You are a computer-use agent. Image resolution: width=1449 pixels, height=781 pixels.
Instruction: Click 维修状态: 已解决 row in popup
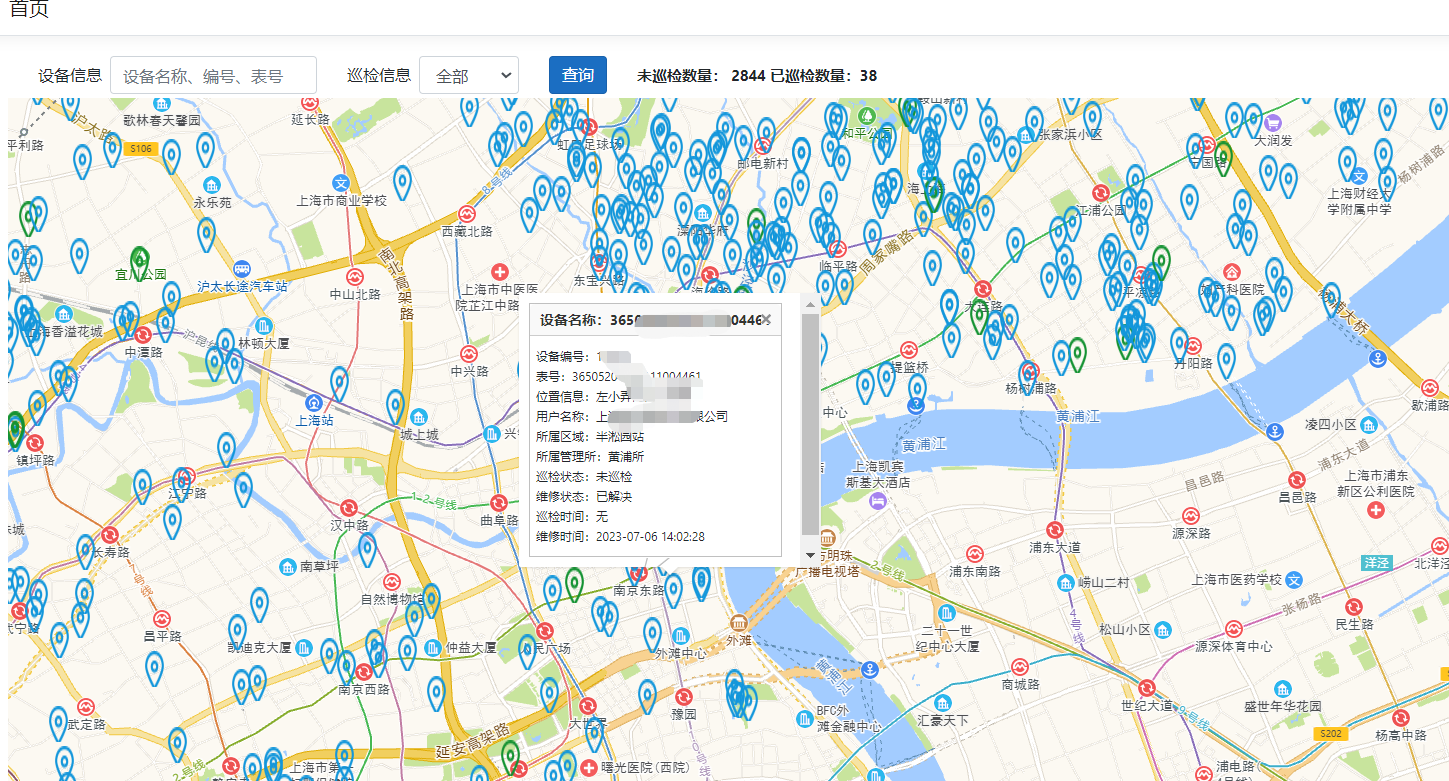click(x=584, y=497)
